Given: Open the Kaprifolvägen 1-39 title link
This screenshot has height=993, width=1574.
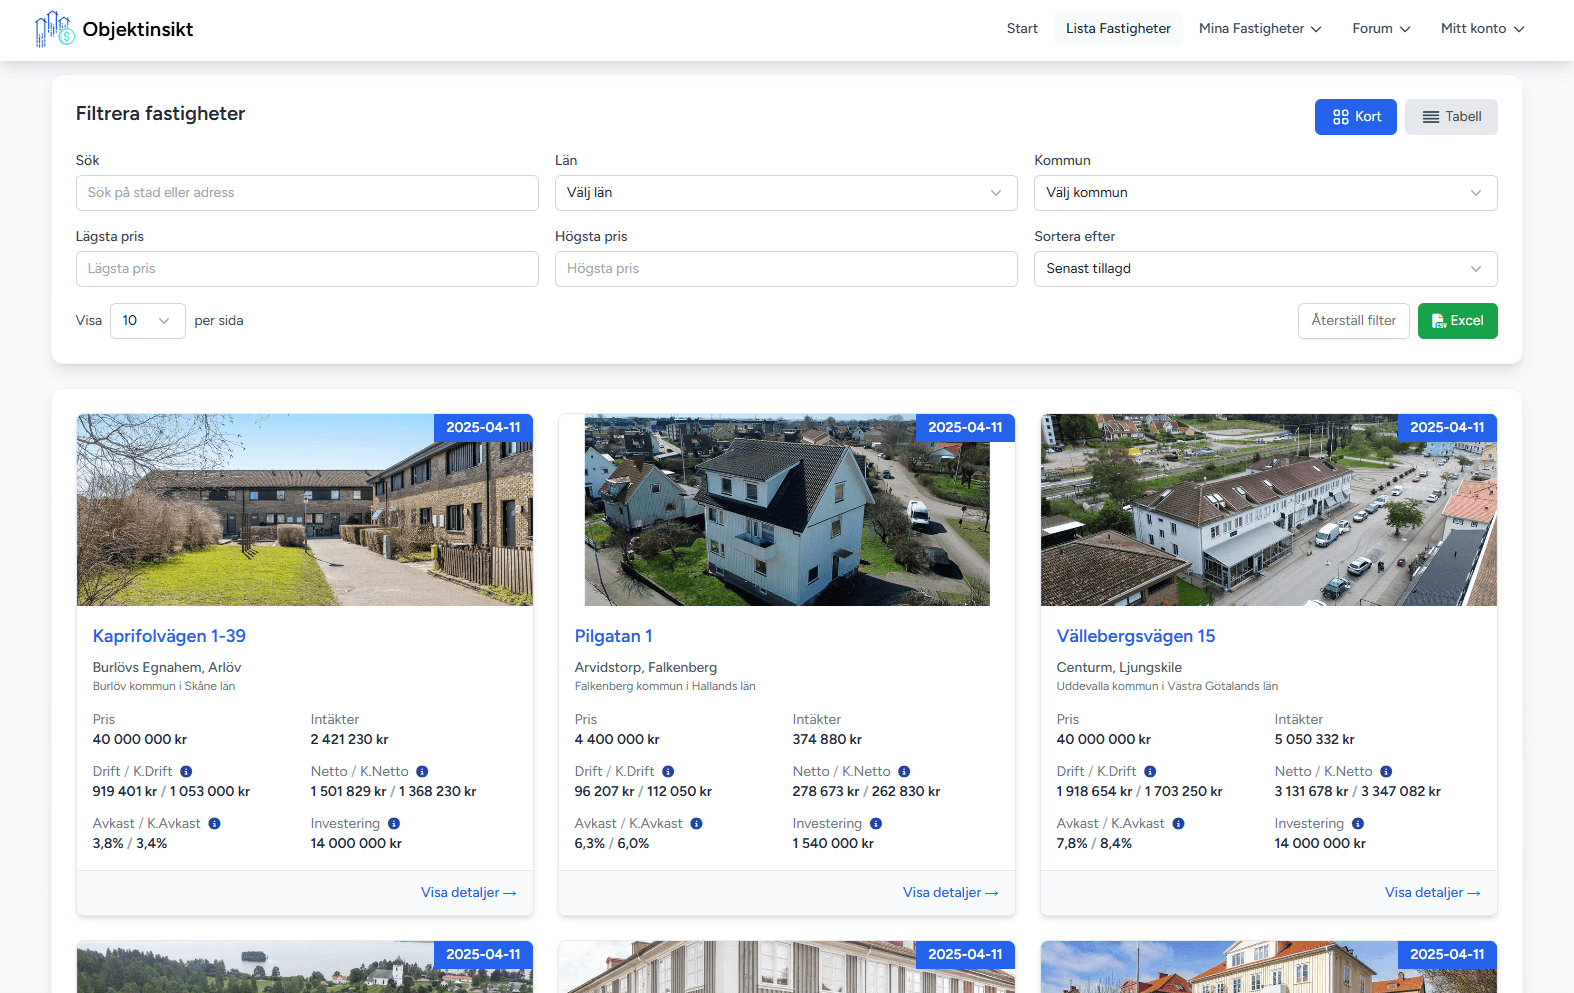Looking at the screenshot, I should [169, 636].
